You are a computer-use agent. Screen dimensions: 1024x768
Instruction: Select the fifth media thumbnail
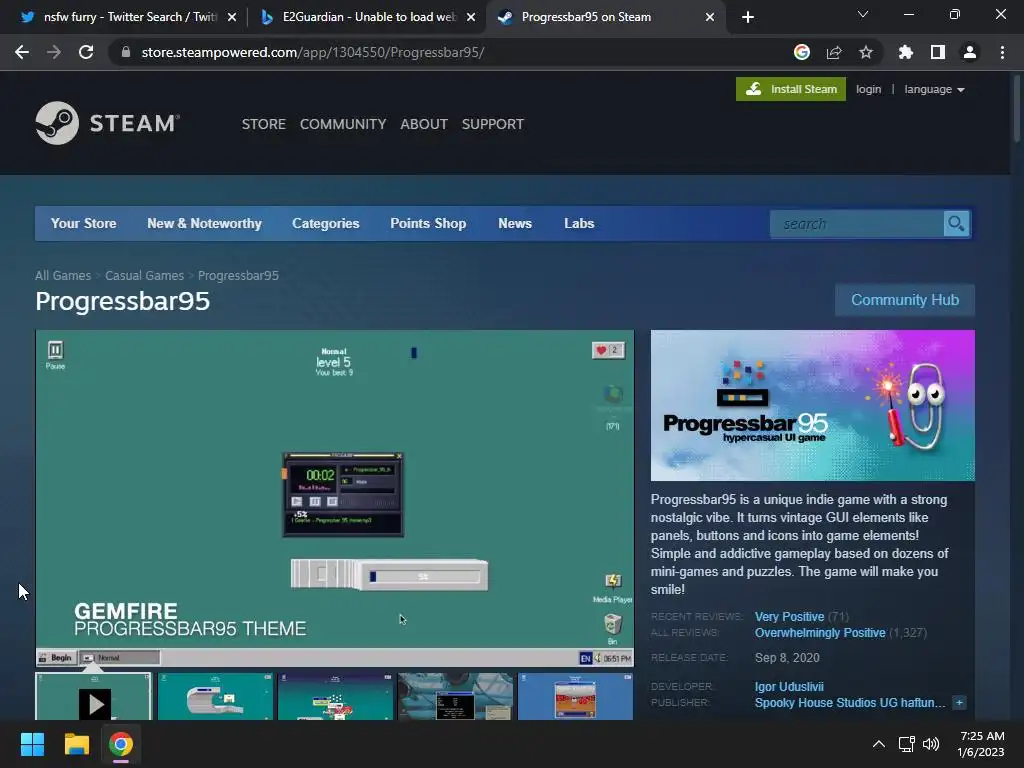[x=575, y=697]
